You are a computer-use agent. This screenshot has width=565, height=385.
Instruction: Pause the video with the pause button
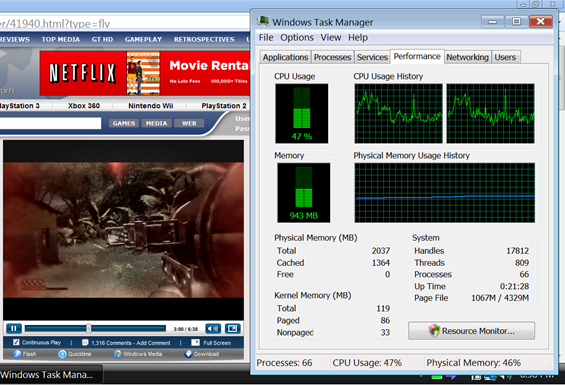pos(14,328)
